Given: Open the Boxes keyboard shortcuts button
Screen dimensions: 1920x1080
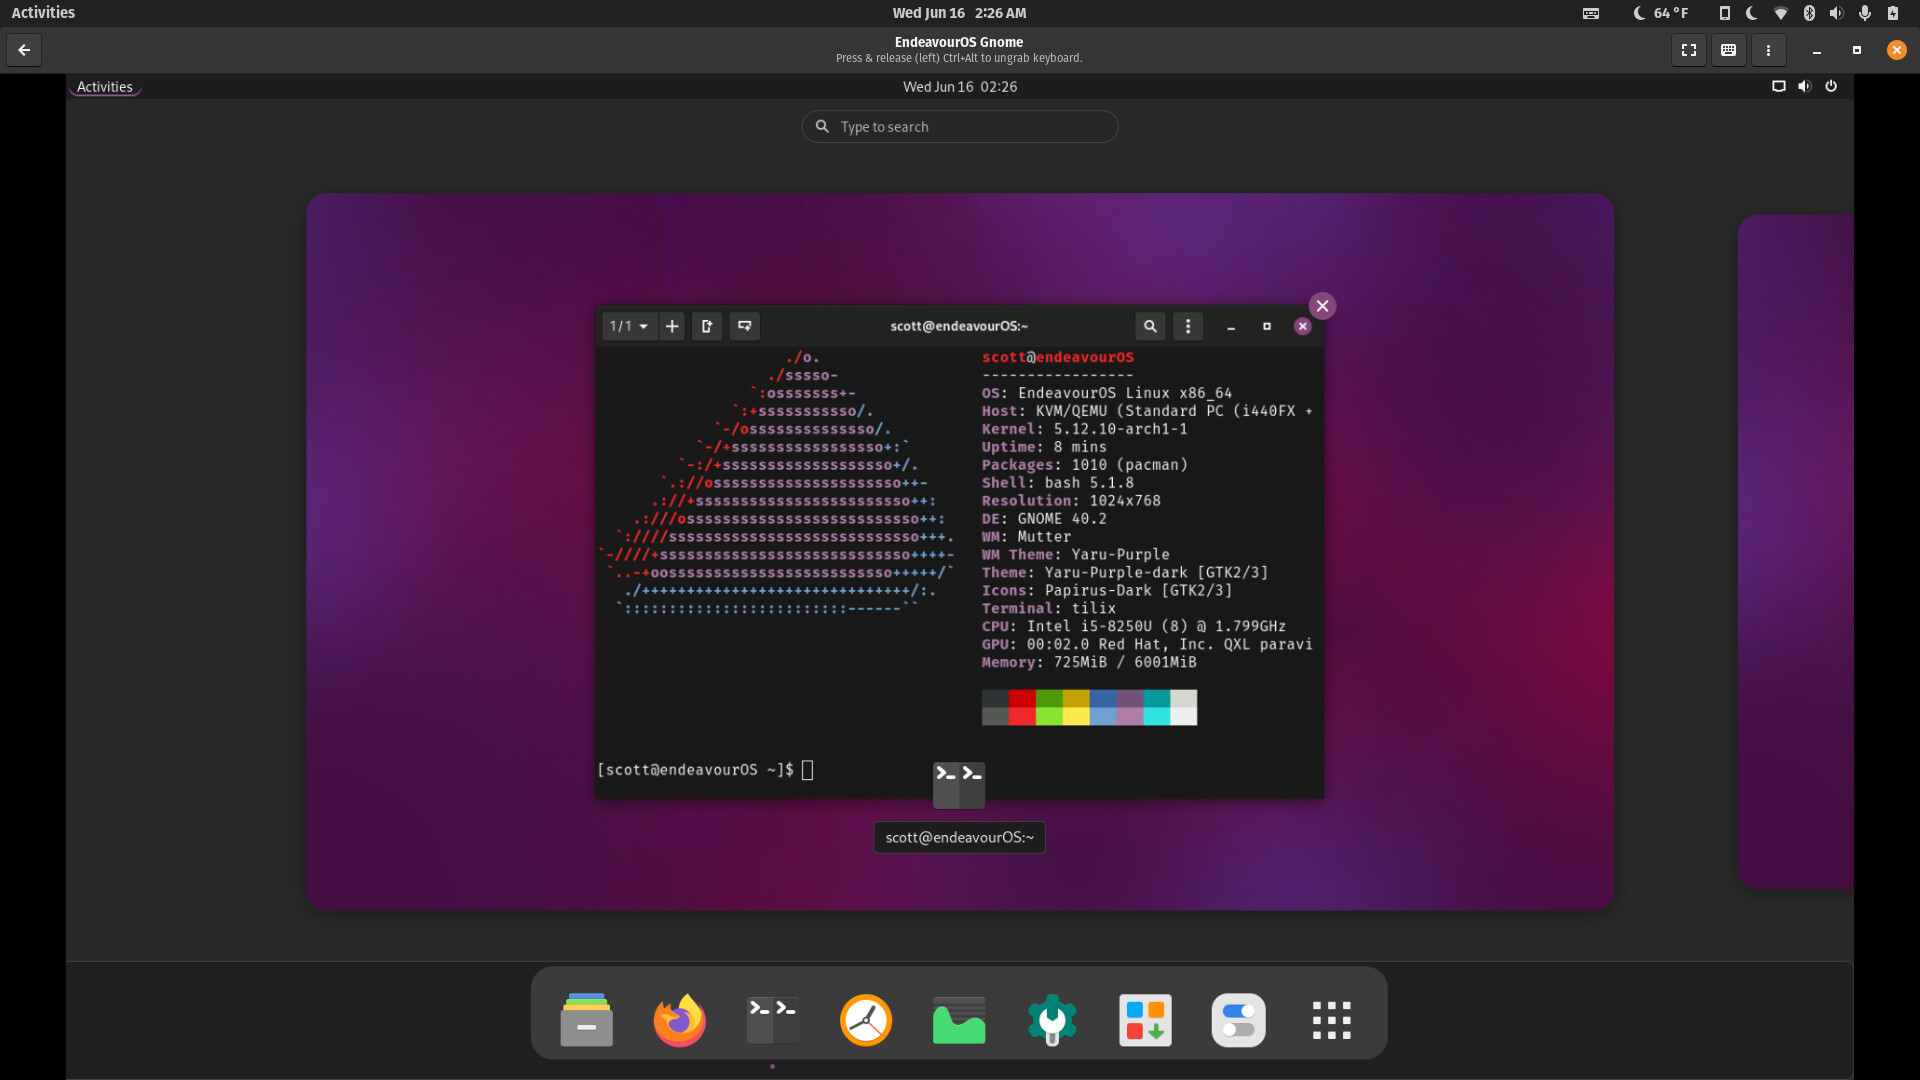Looking at the screenshot, I should pos(1728,50).
